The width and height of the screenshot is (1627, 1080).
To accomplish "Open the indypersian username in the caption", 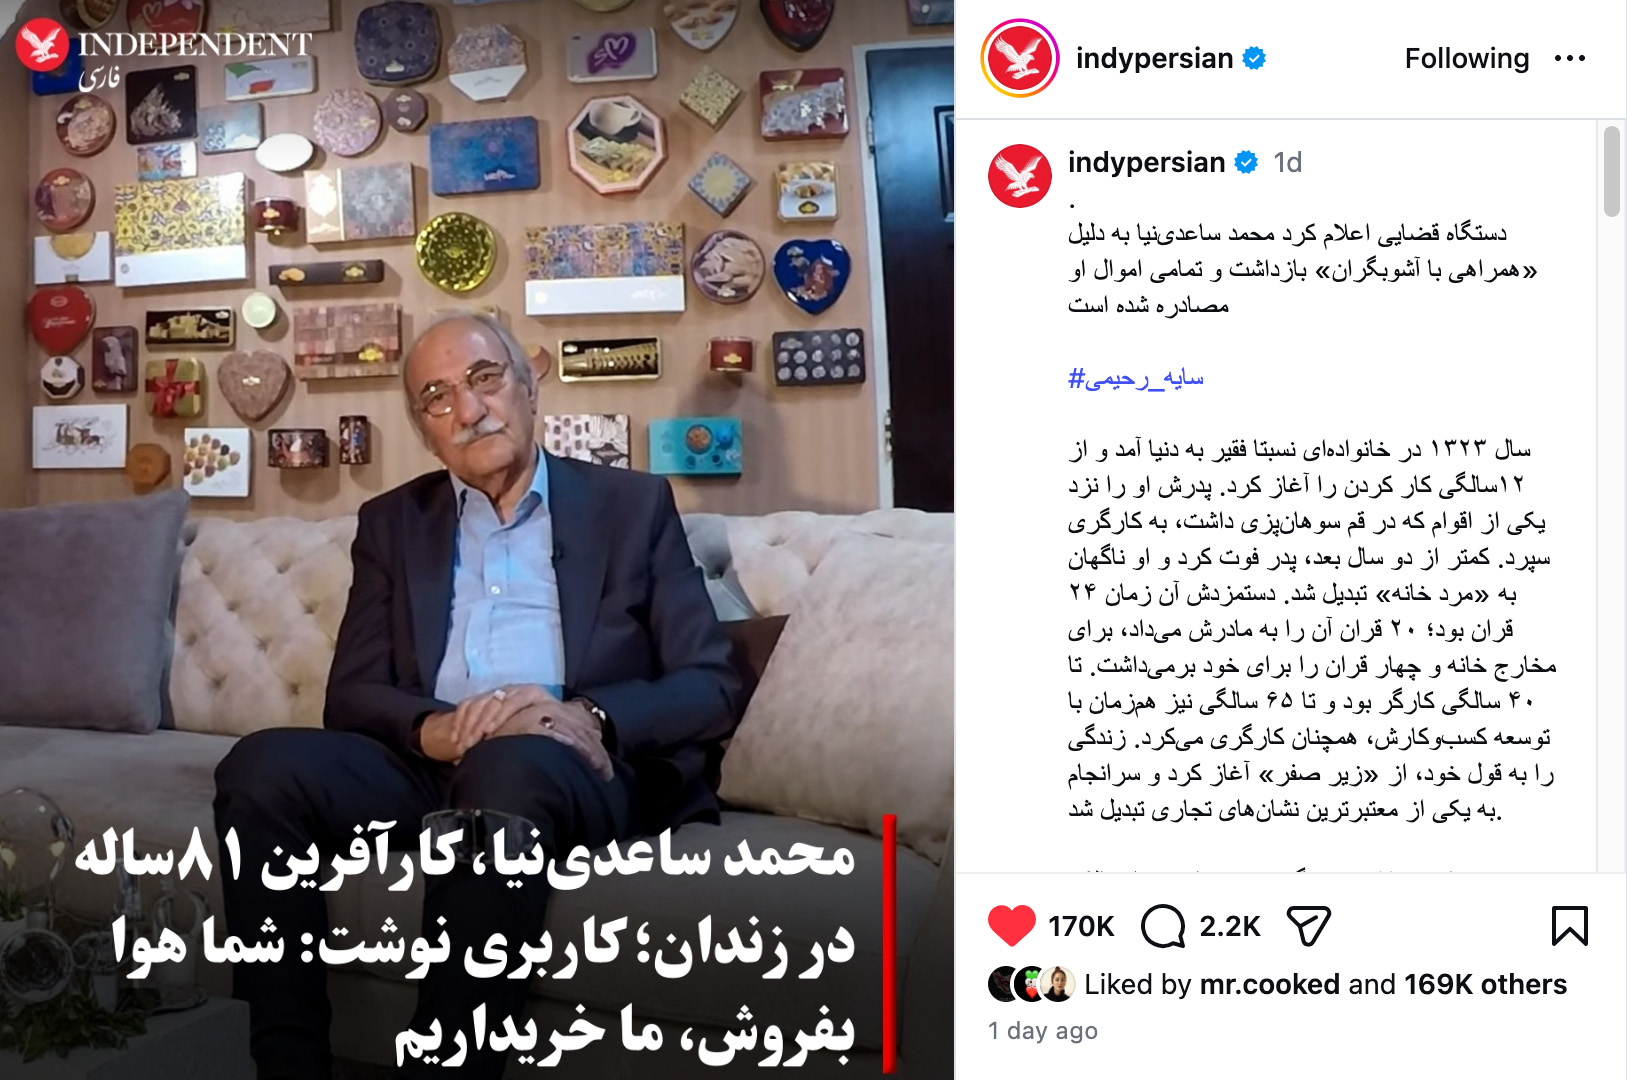I will coord(1146,163).
